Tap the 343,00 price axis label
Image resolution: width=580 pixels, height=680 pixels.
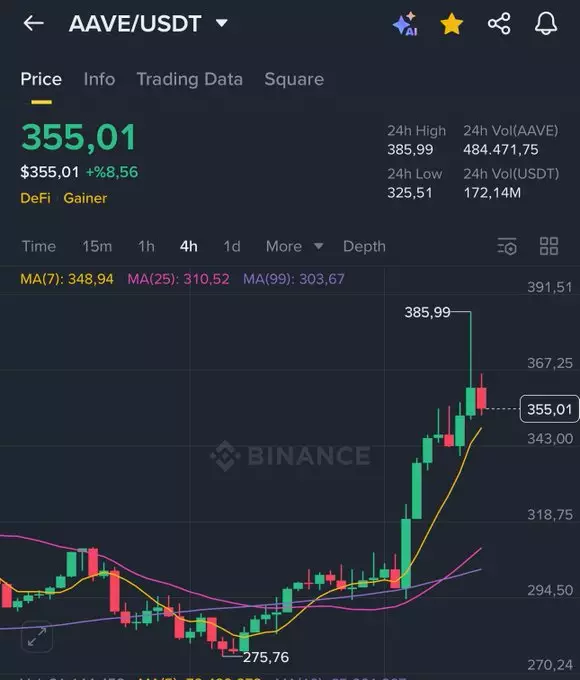(550, 439)
